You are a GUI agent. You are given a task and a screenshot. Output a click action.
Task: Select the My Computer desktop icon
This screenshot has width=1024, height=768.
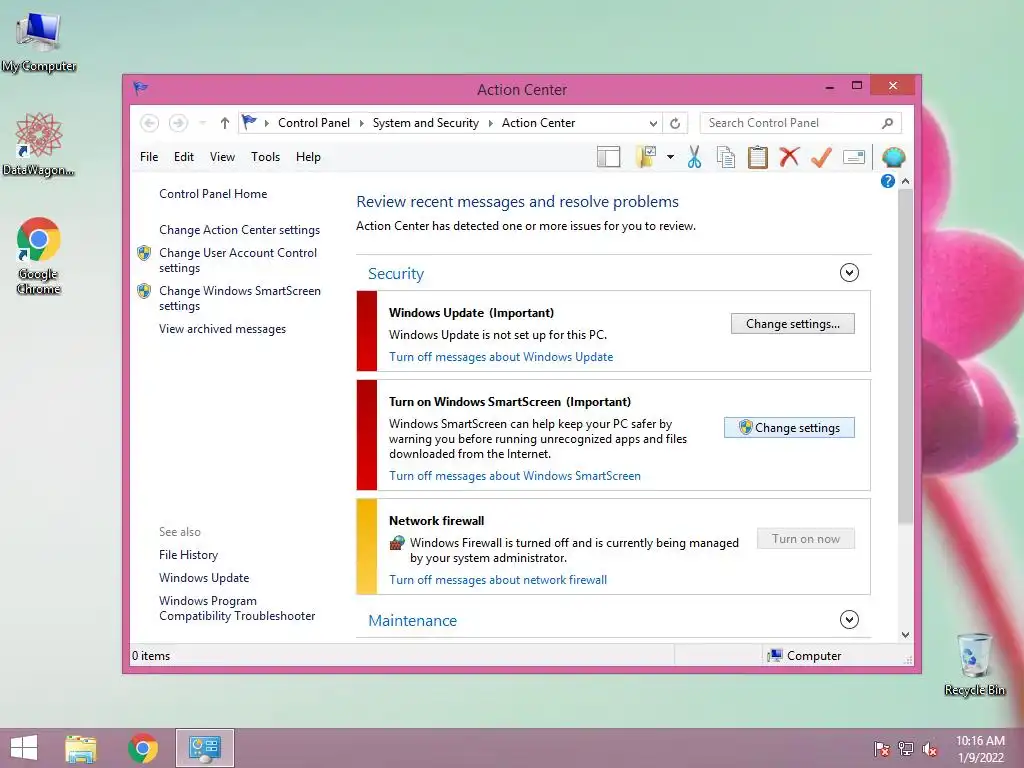[39, 43]
